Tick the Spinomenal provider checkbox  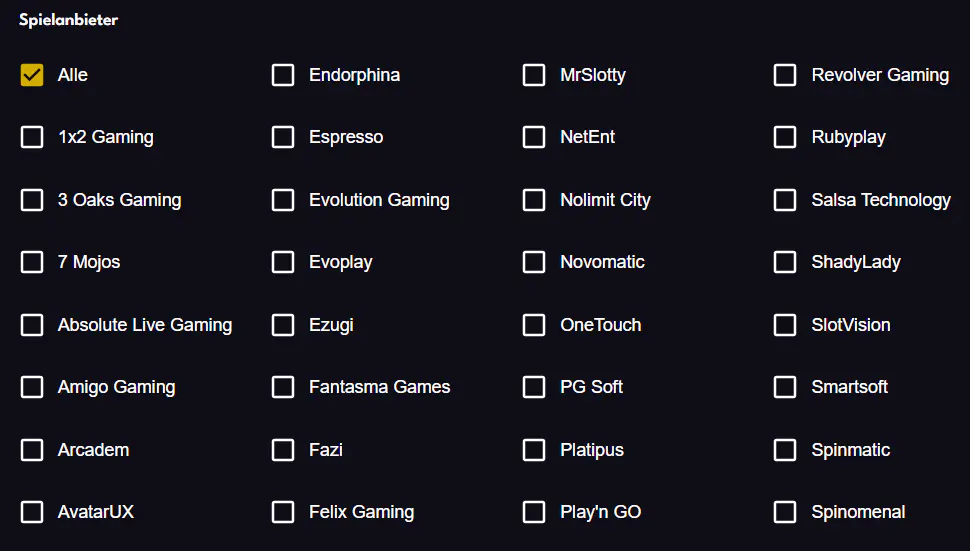(785, 512)
